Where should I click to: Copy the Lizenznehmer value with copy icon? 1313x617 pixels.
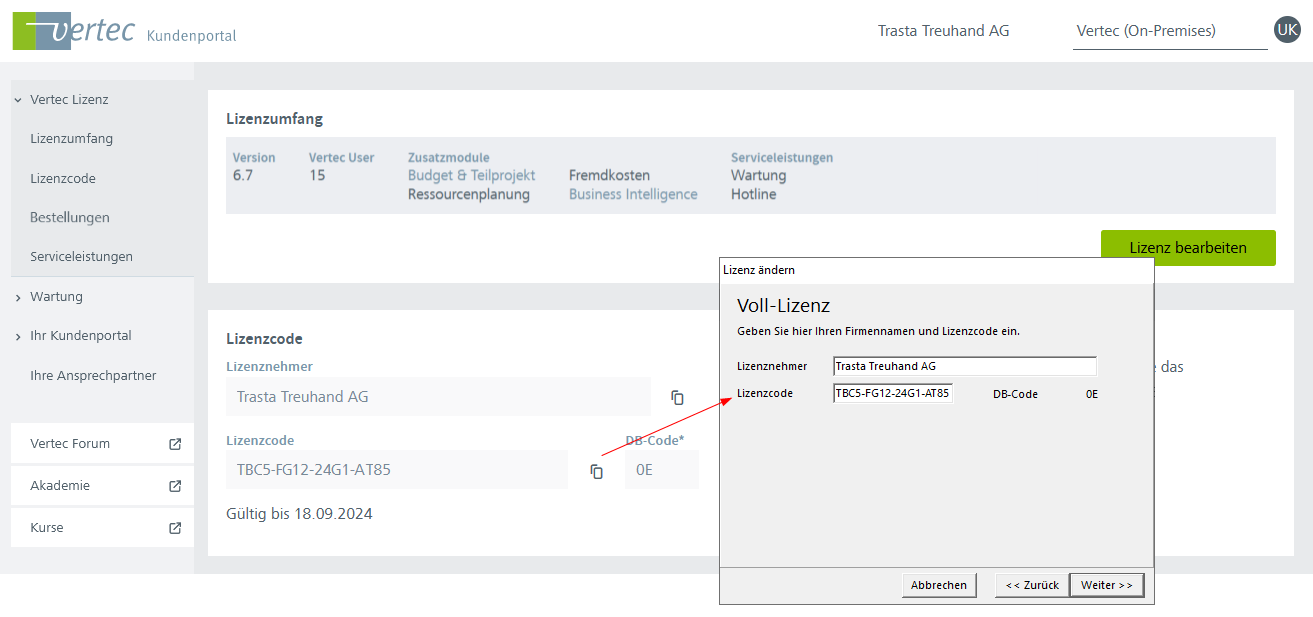click(x=677, y=397)
